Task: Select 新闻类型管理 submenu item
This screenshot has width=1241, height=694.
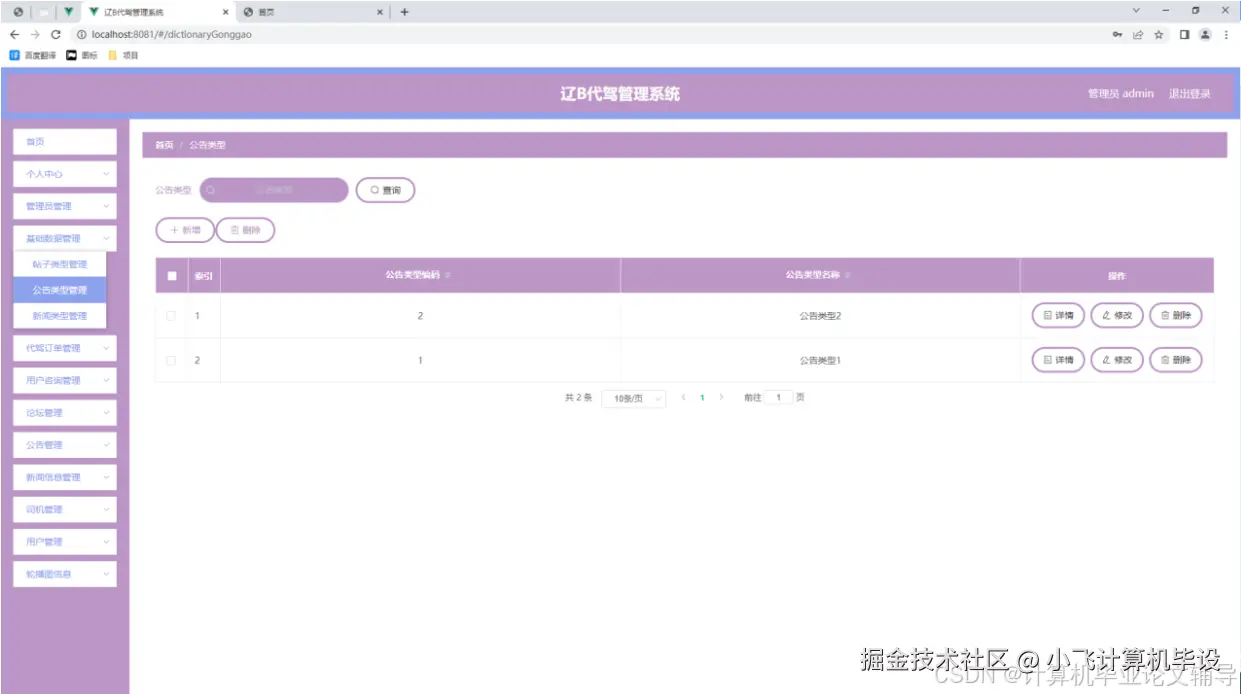Action: pyautogui.click(x=60, y=316)
